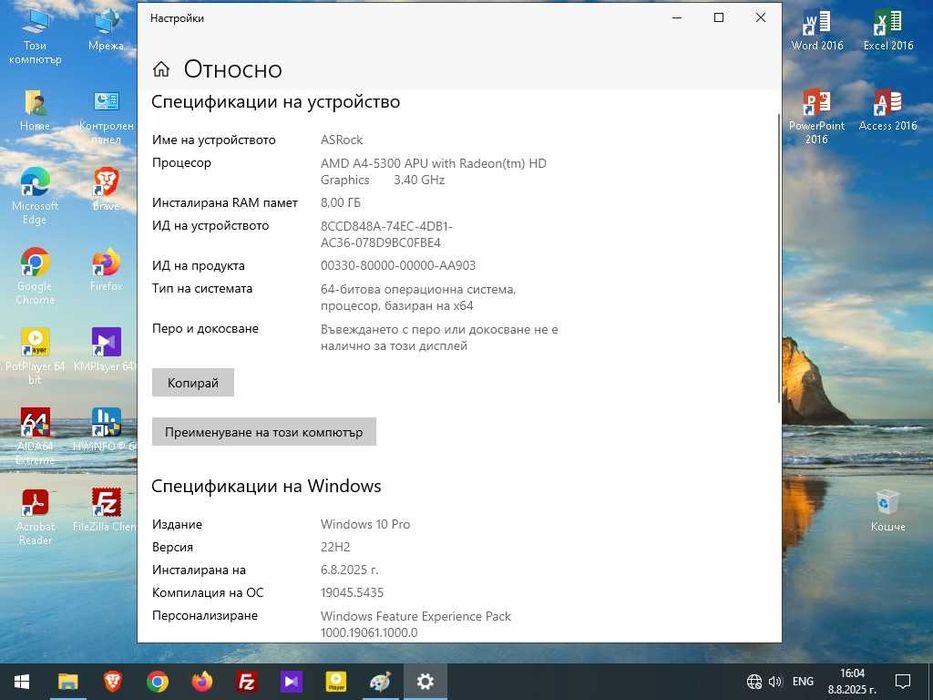This screenshot has height=700, width=933.
Task: Launch Access 2016 desktop shortcut
Action: 888,110
